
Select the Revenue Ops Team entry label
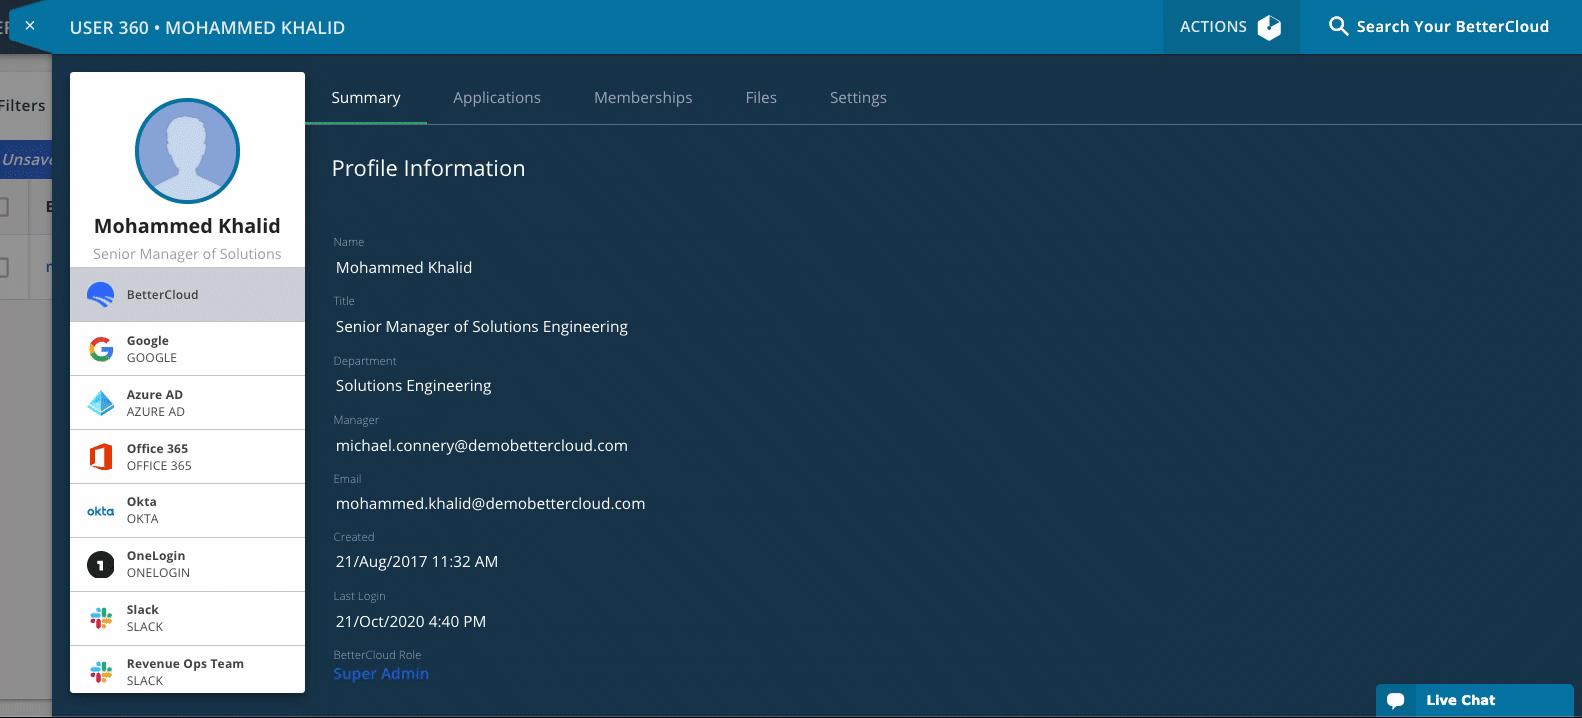coord(185,672)
